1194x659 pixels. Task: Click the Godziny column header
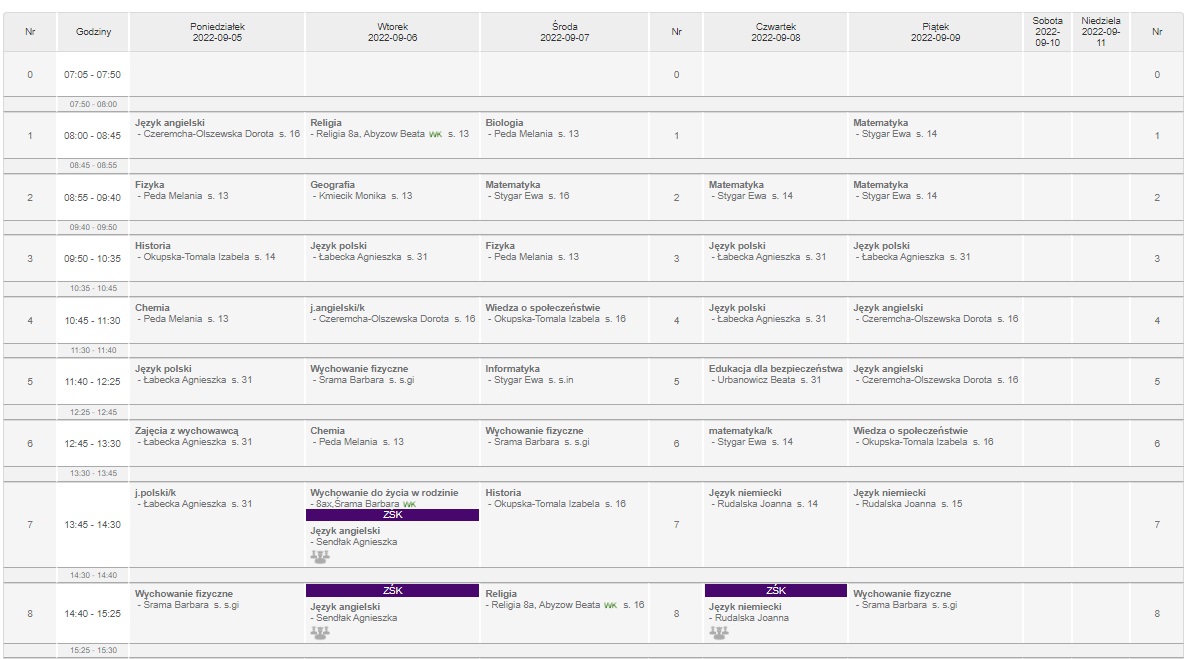[x=93, y=32]
